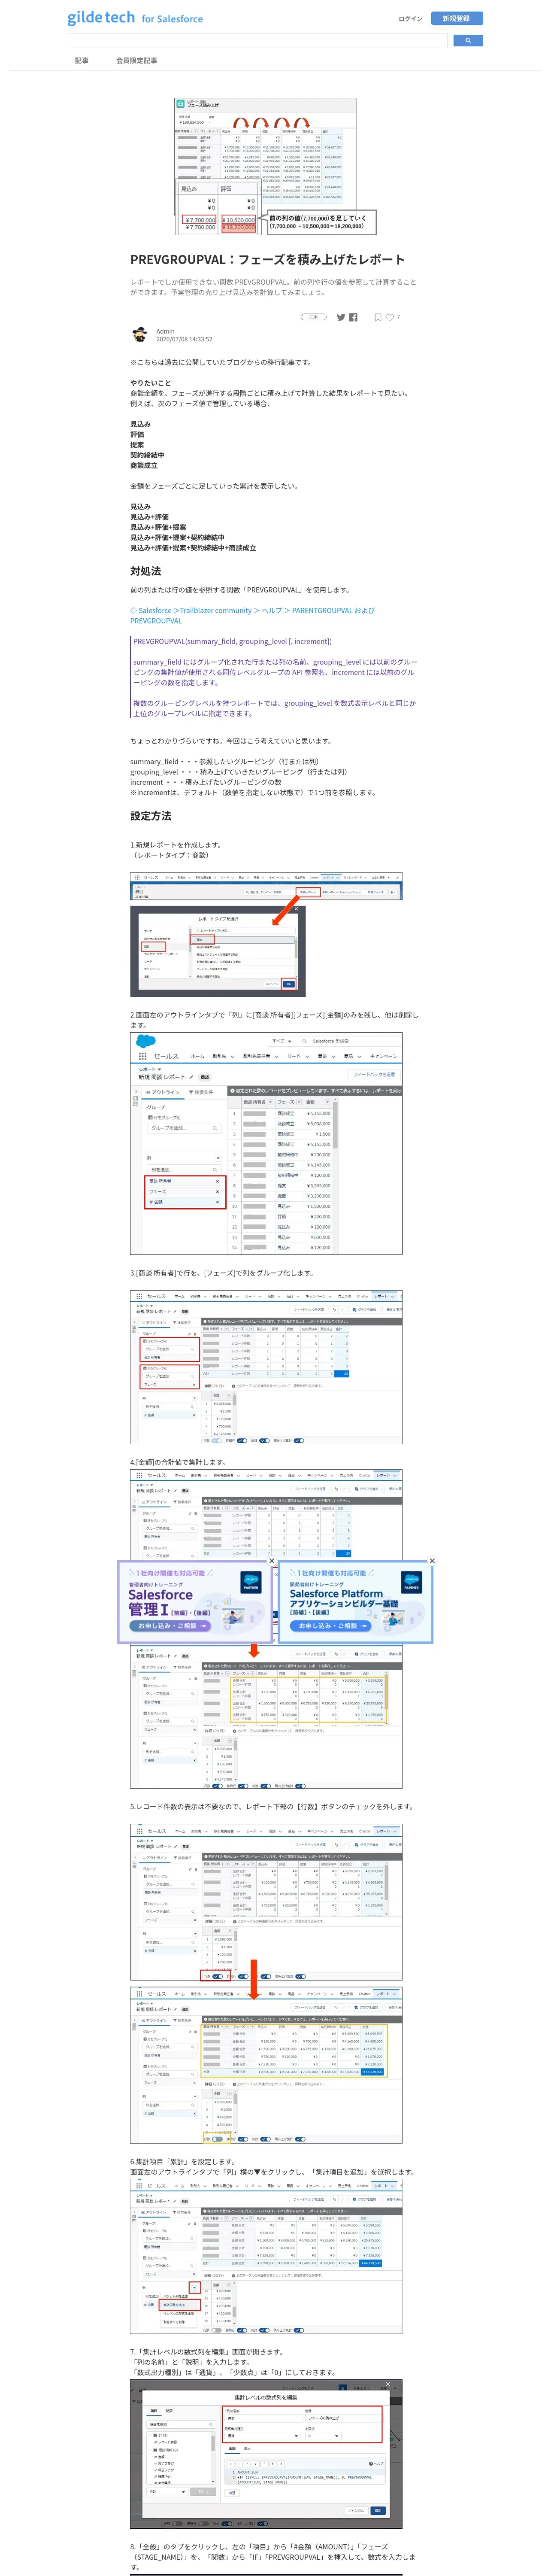Close the Salesforce Platform アプリケーションビルダー ad banner
Screen dimensions: 551x2576
pos(432,1560)
